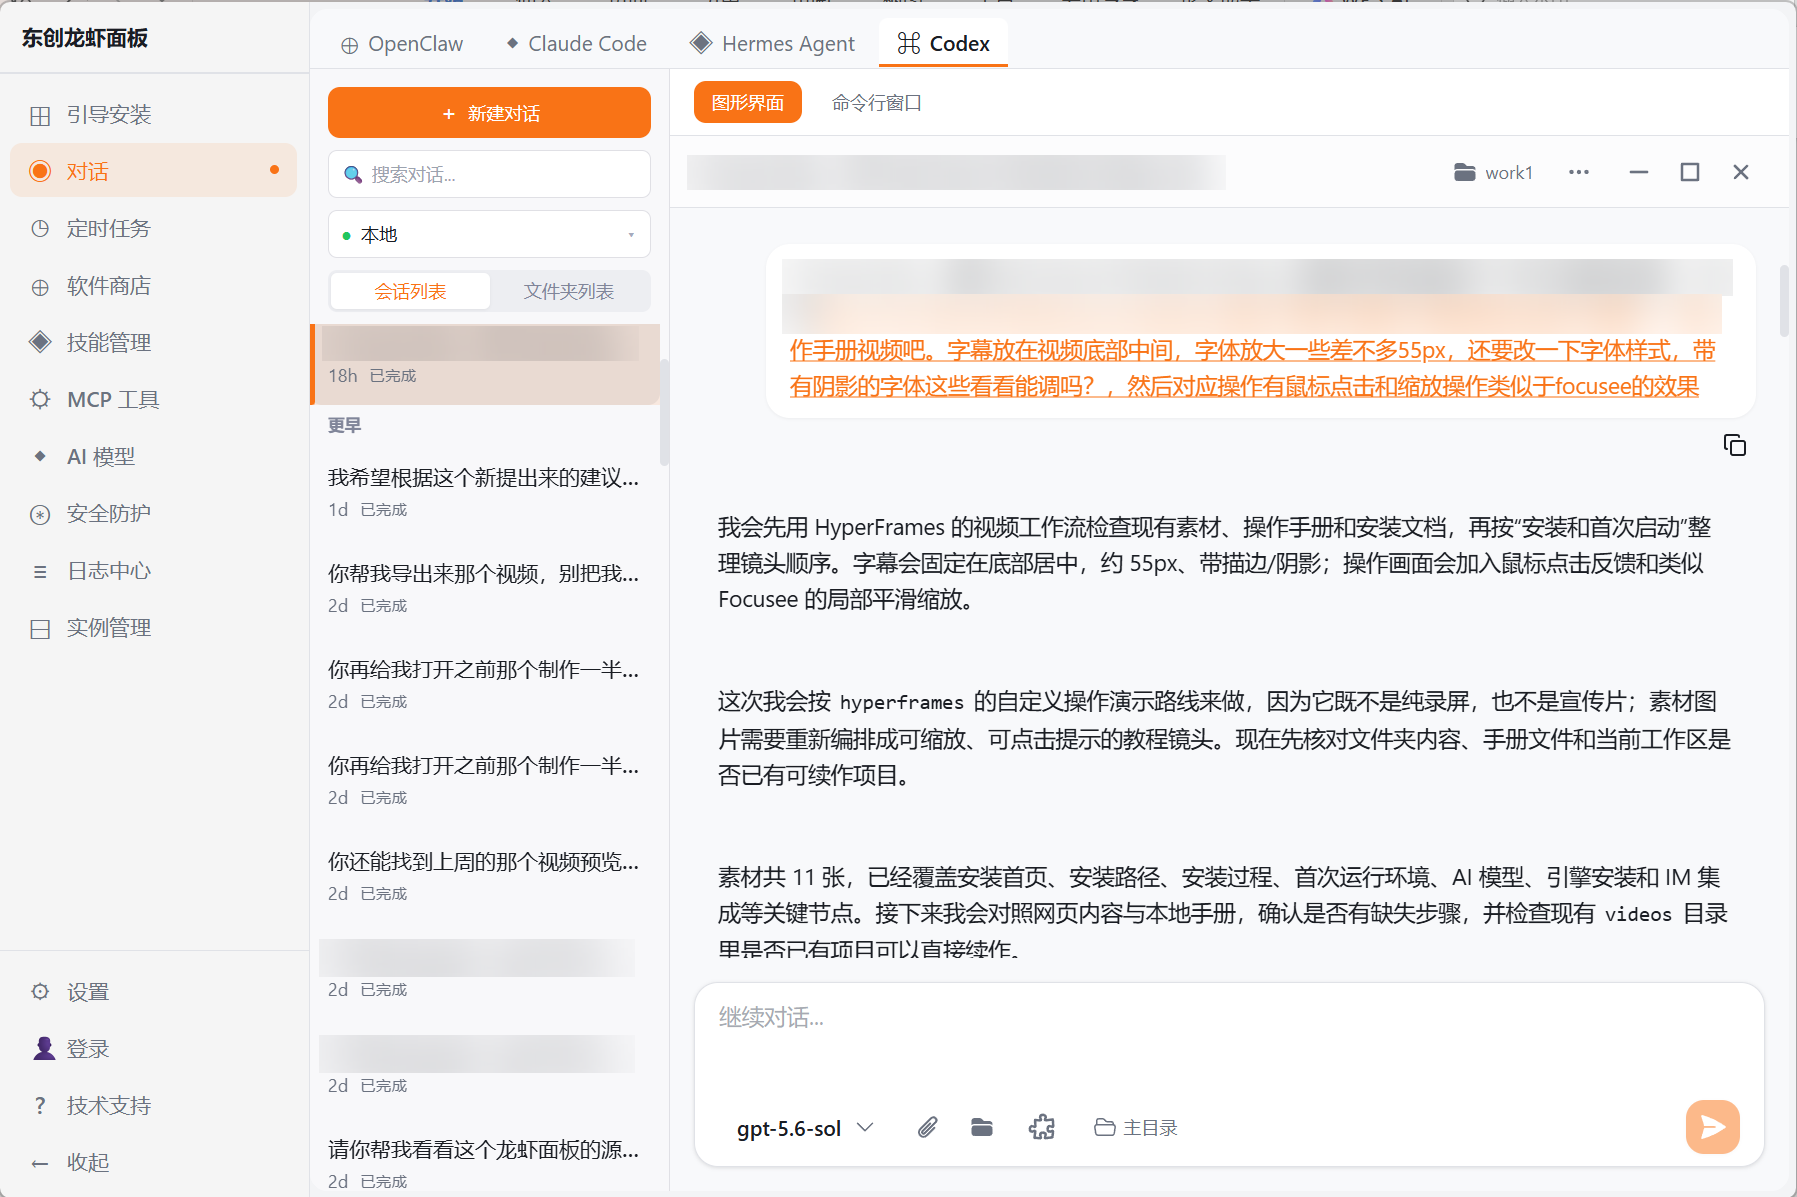Click the folder icon beside paperclip
1797x1197 pixels.
pyautogui.click(x=982, y=1128)
